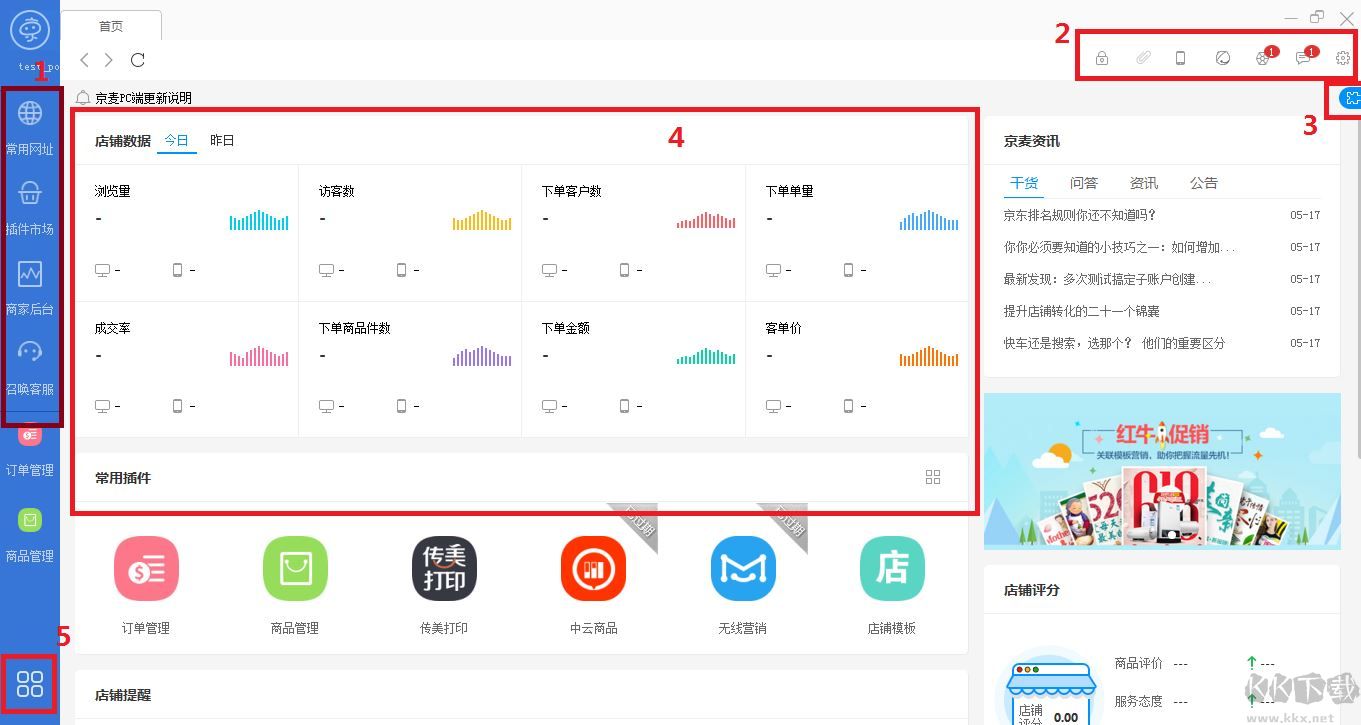The image size is (1361, 725).
Task: Click the 客单价 orange bar chart
Action: [x=929, y=356]
